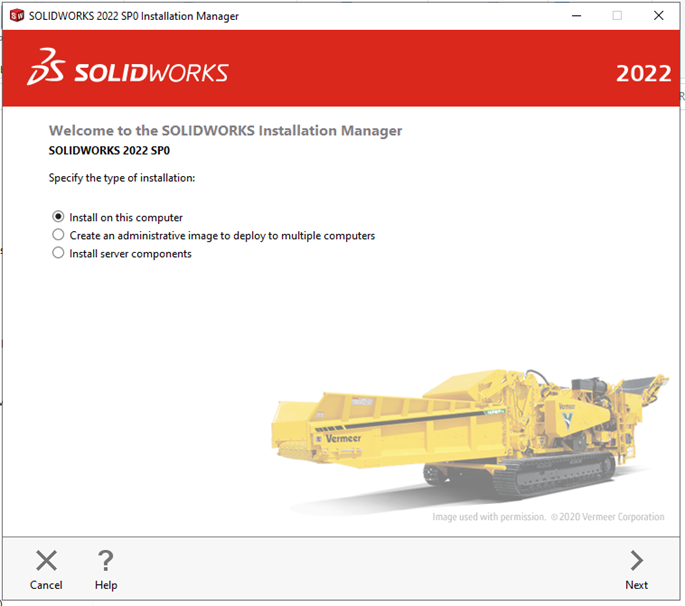Image resolution: width=685 pixels, height=606 pixels.
Task: Select "Install on this computer" radio button
Action: (58, 217)
